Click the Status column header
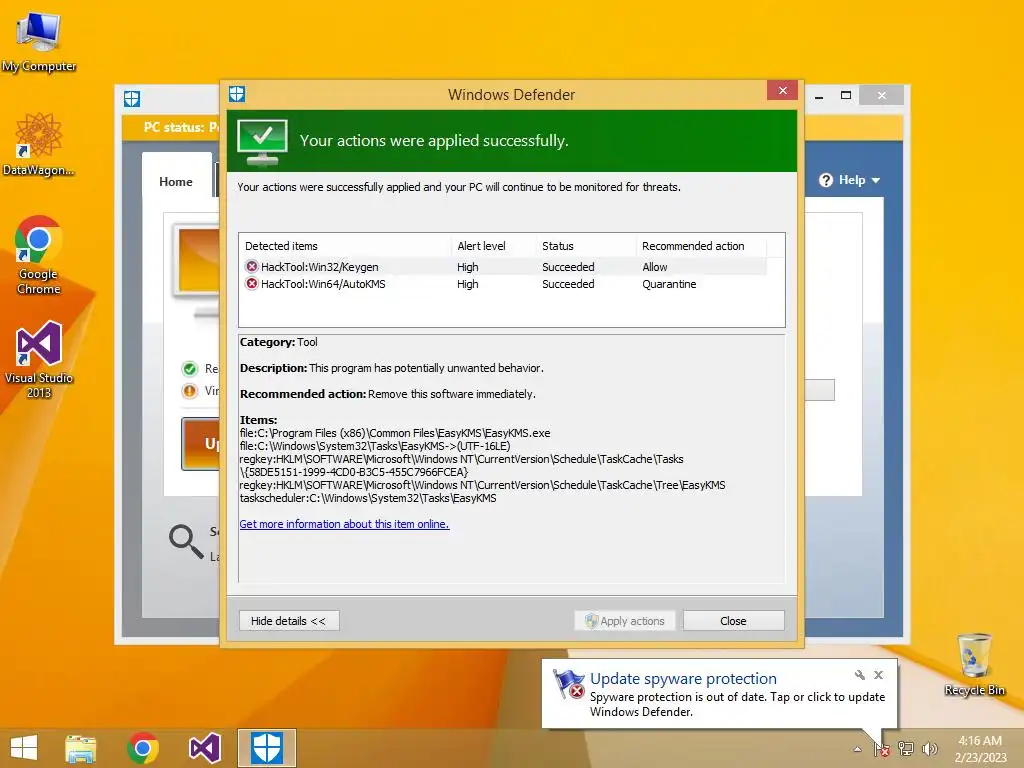 [x=586, y=246]
